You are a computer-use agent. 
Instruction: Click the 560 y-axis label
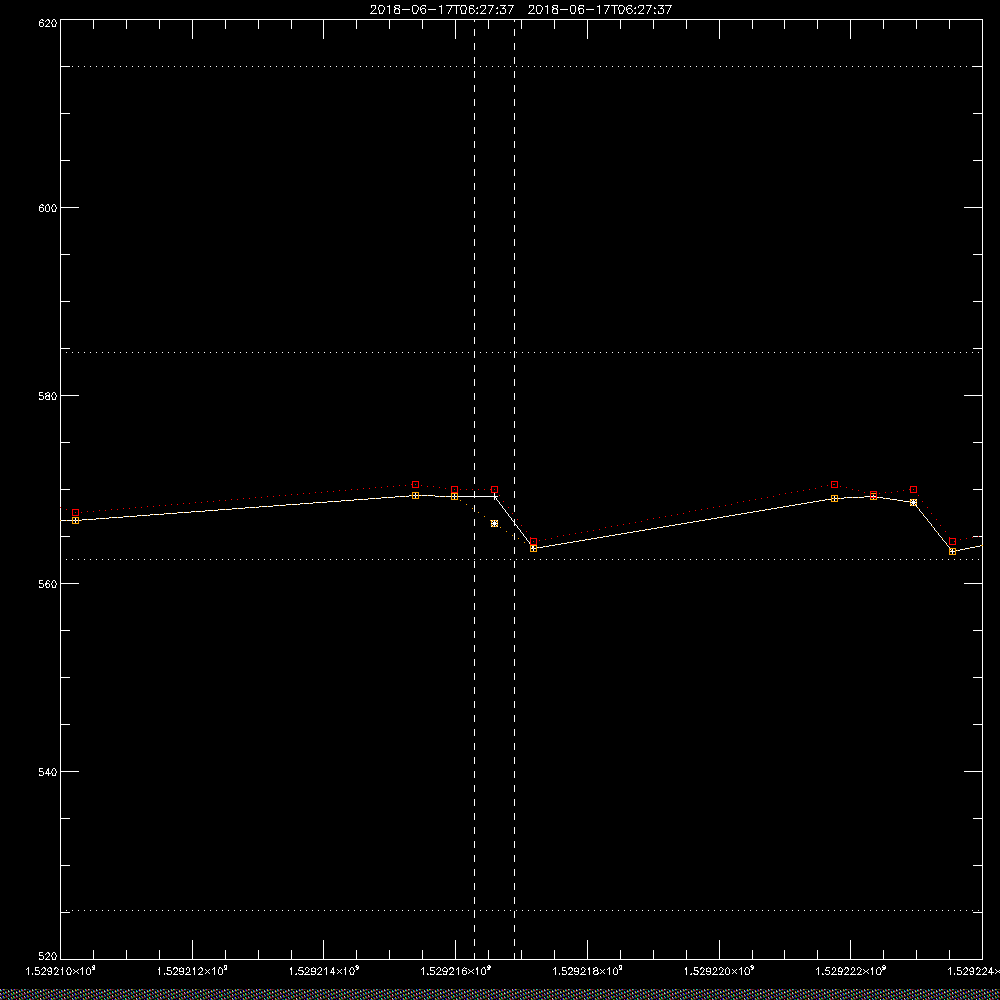pyautogui.click(x=48, y=584)
